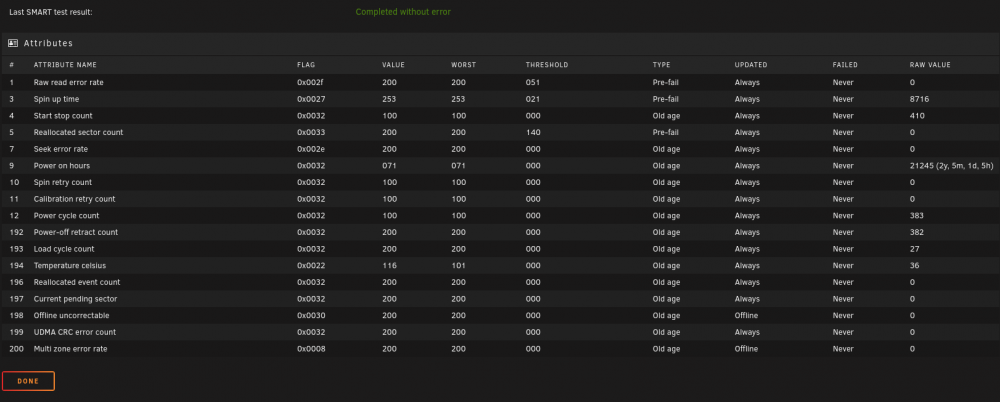Image resolution: width=1000 pixels, height=402 pixels.
Task: Click the 'Last SMART test result:' label
Action: (51, 12)
